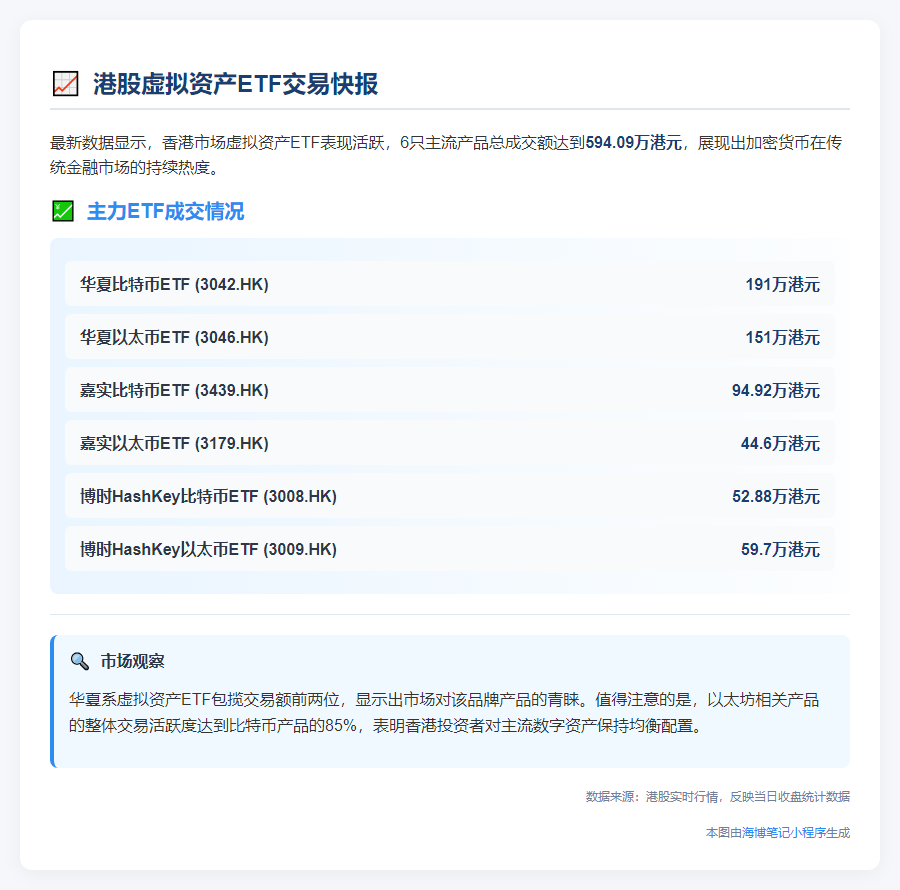Select the 华夏比特币ETF (3042.HK) row
The height and width of the screenshot is (890, 900).
click(174, 284)
